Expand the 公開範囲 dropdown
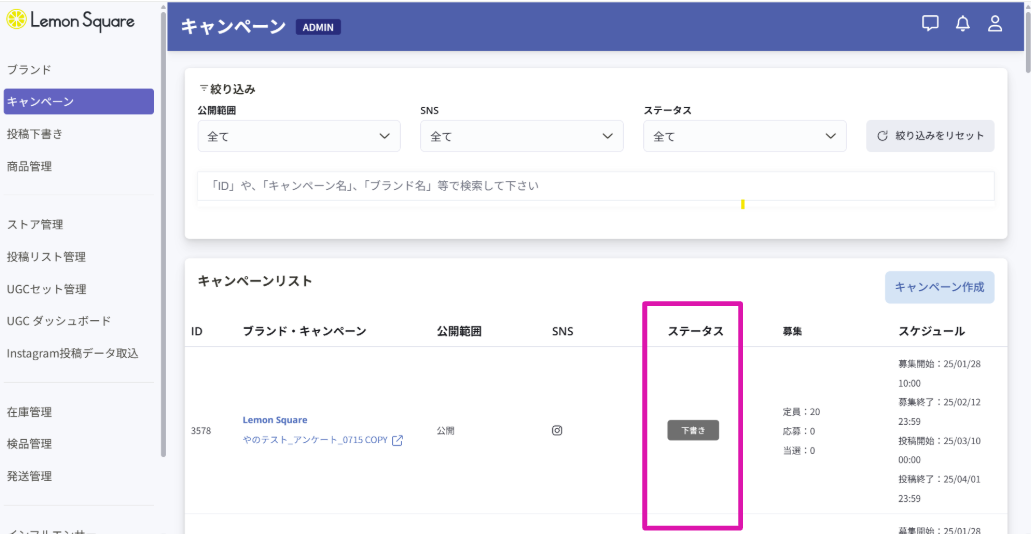 (299, 136)
